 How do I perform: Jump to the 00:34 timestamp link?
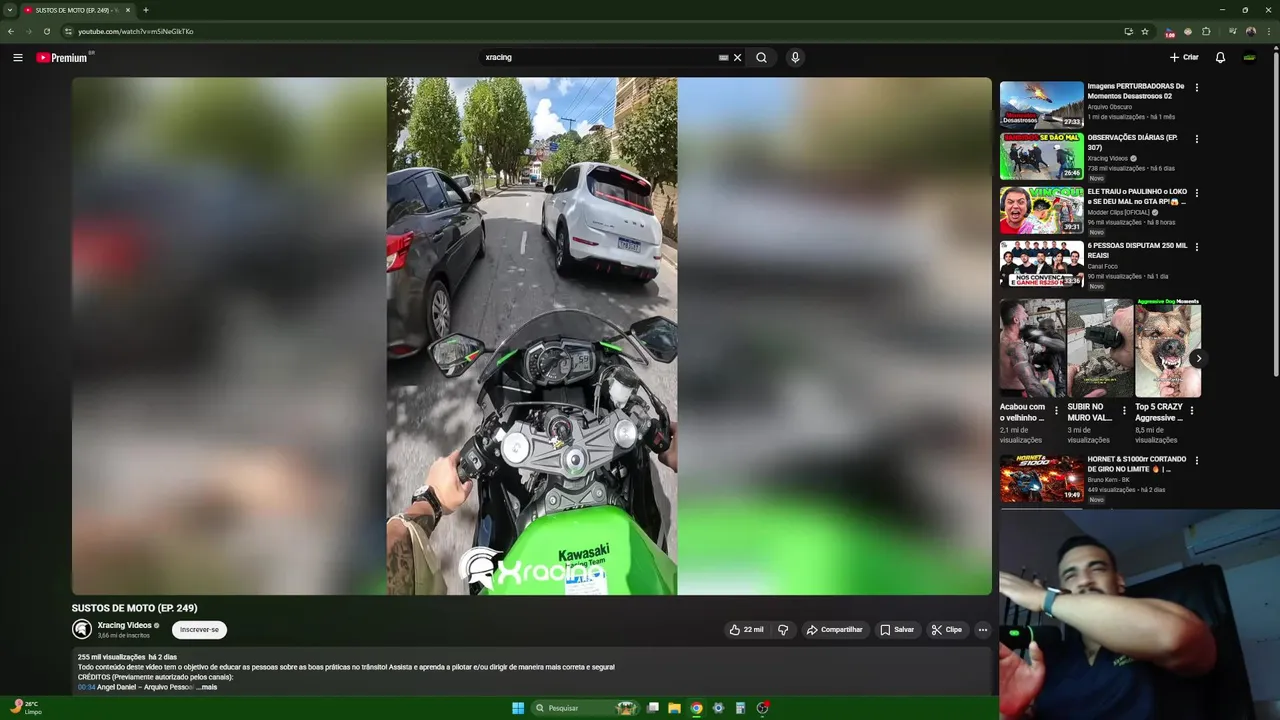[86, 687]
